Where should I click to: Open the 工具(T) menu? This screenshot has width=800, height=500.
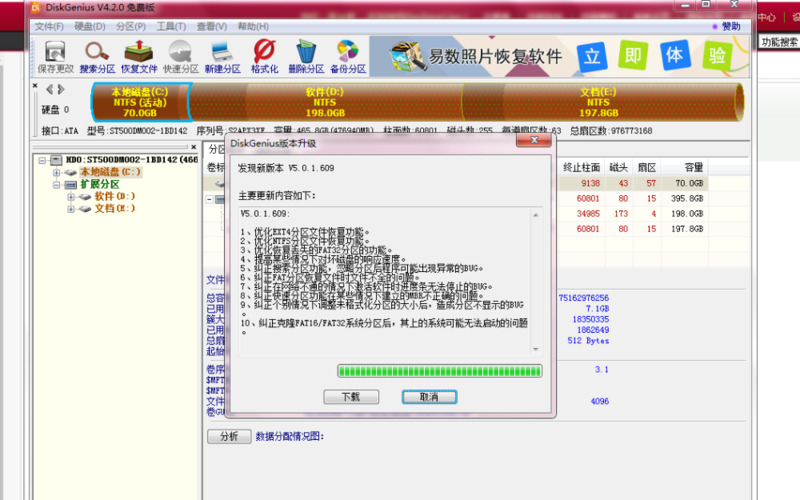point(171,27)
